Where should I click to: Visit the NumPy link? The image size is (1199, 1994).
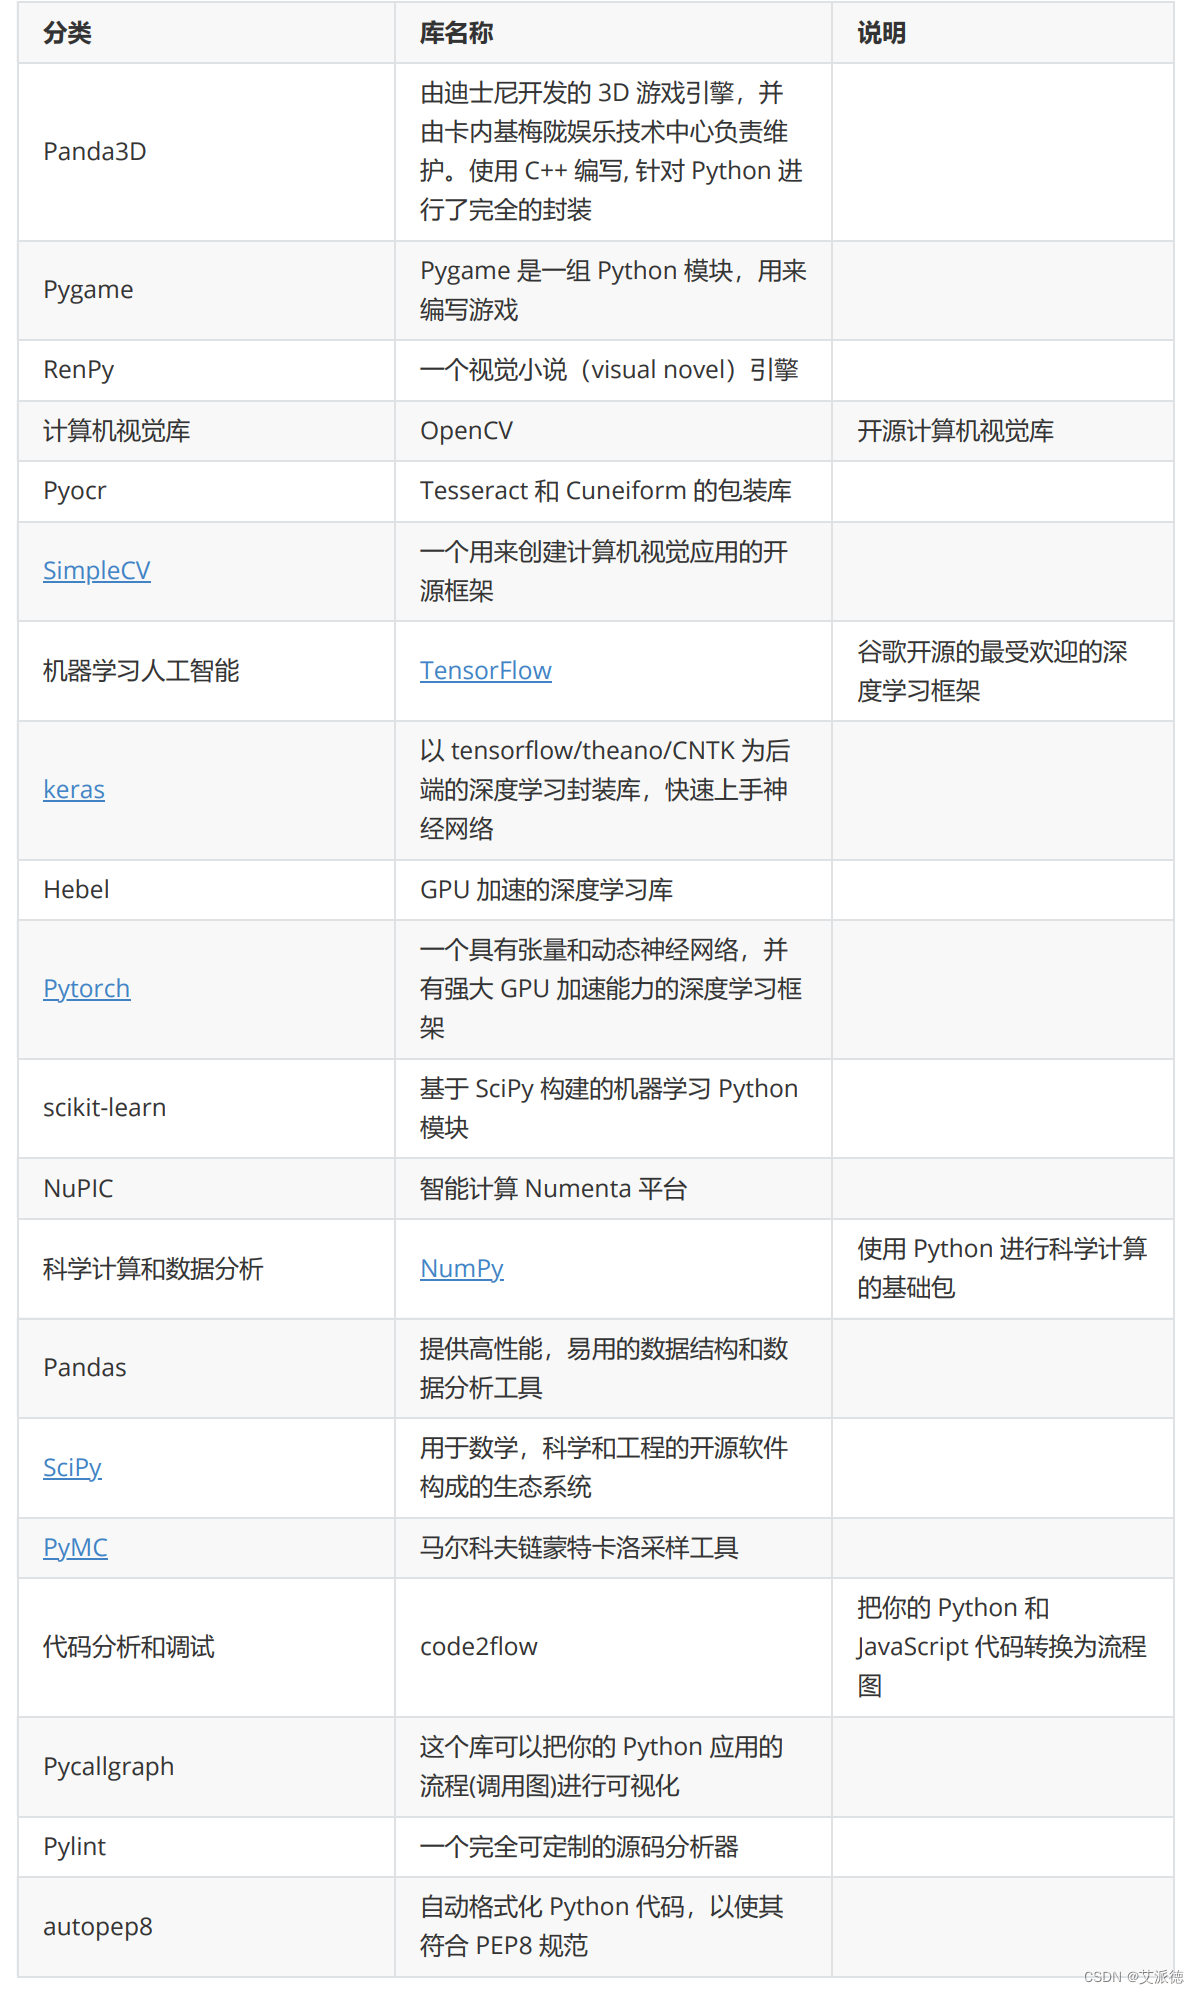[x=461, y=1268]
